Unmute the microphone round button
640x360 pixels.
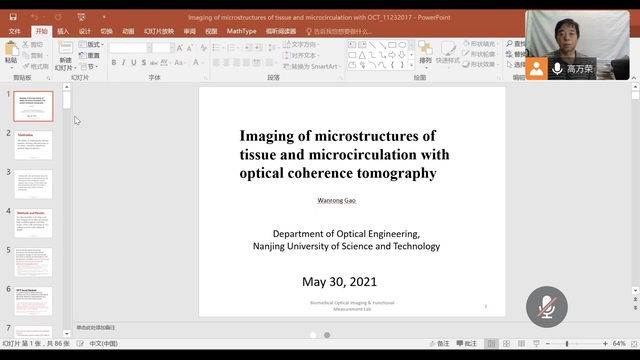pyautogui.click(x=547, y=307)
